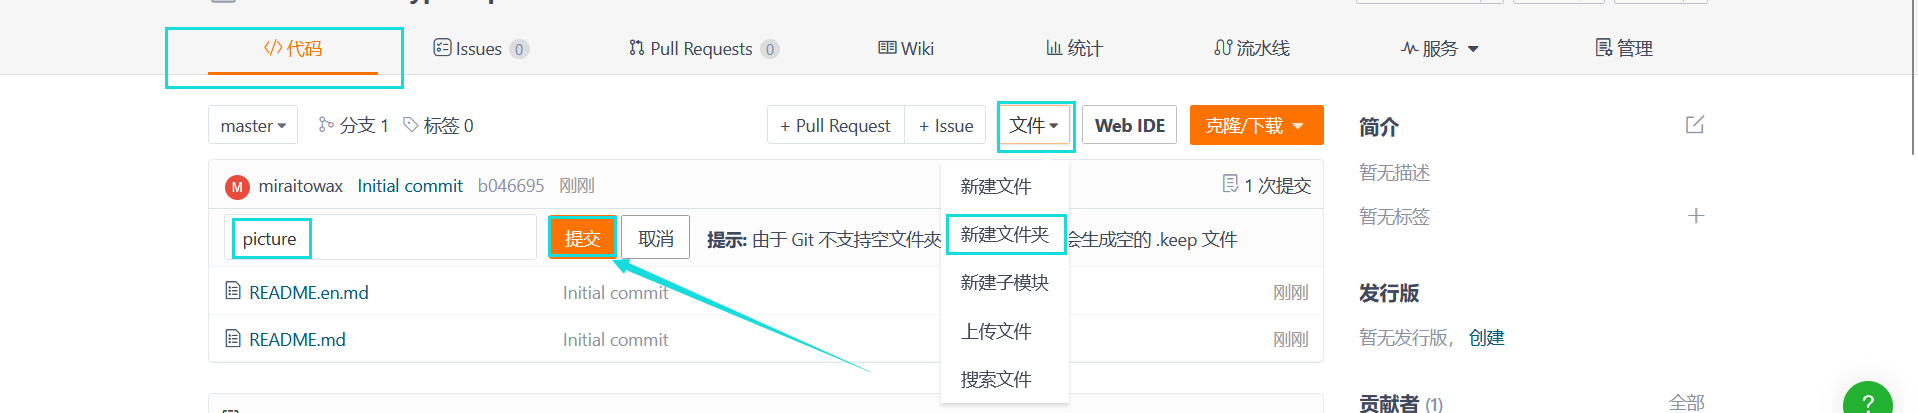Open the master branch selector

coord(253,125)
